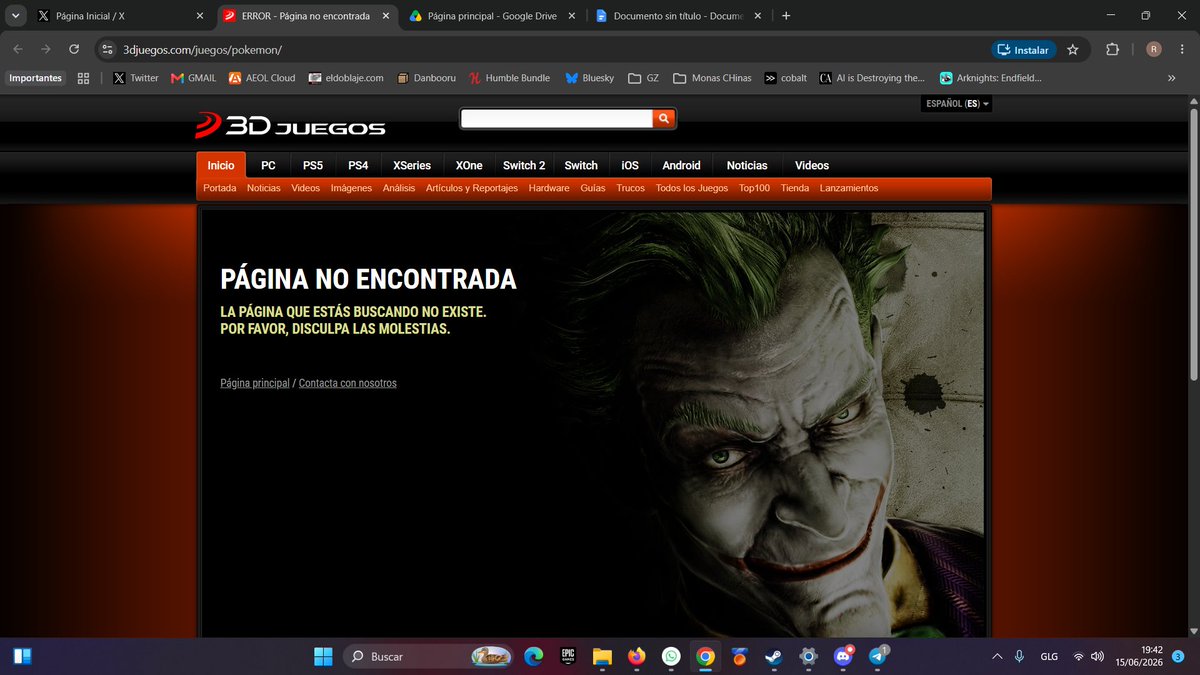The height and width of the screenshot is (675, 1200).
Task: Open the Settings gear in the taskbar
Action: point(809,656)
